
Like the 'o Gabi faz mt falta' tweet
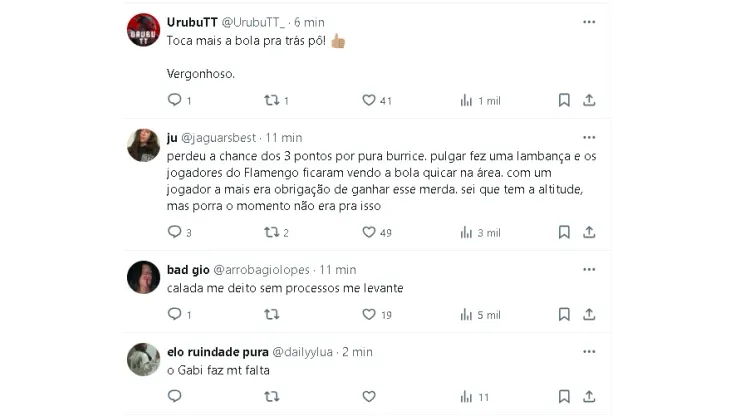pyautogui.click(x=369, y=396)
